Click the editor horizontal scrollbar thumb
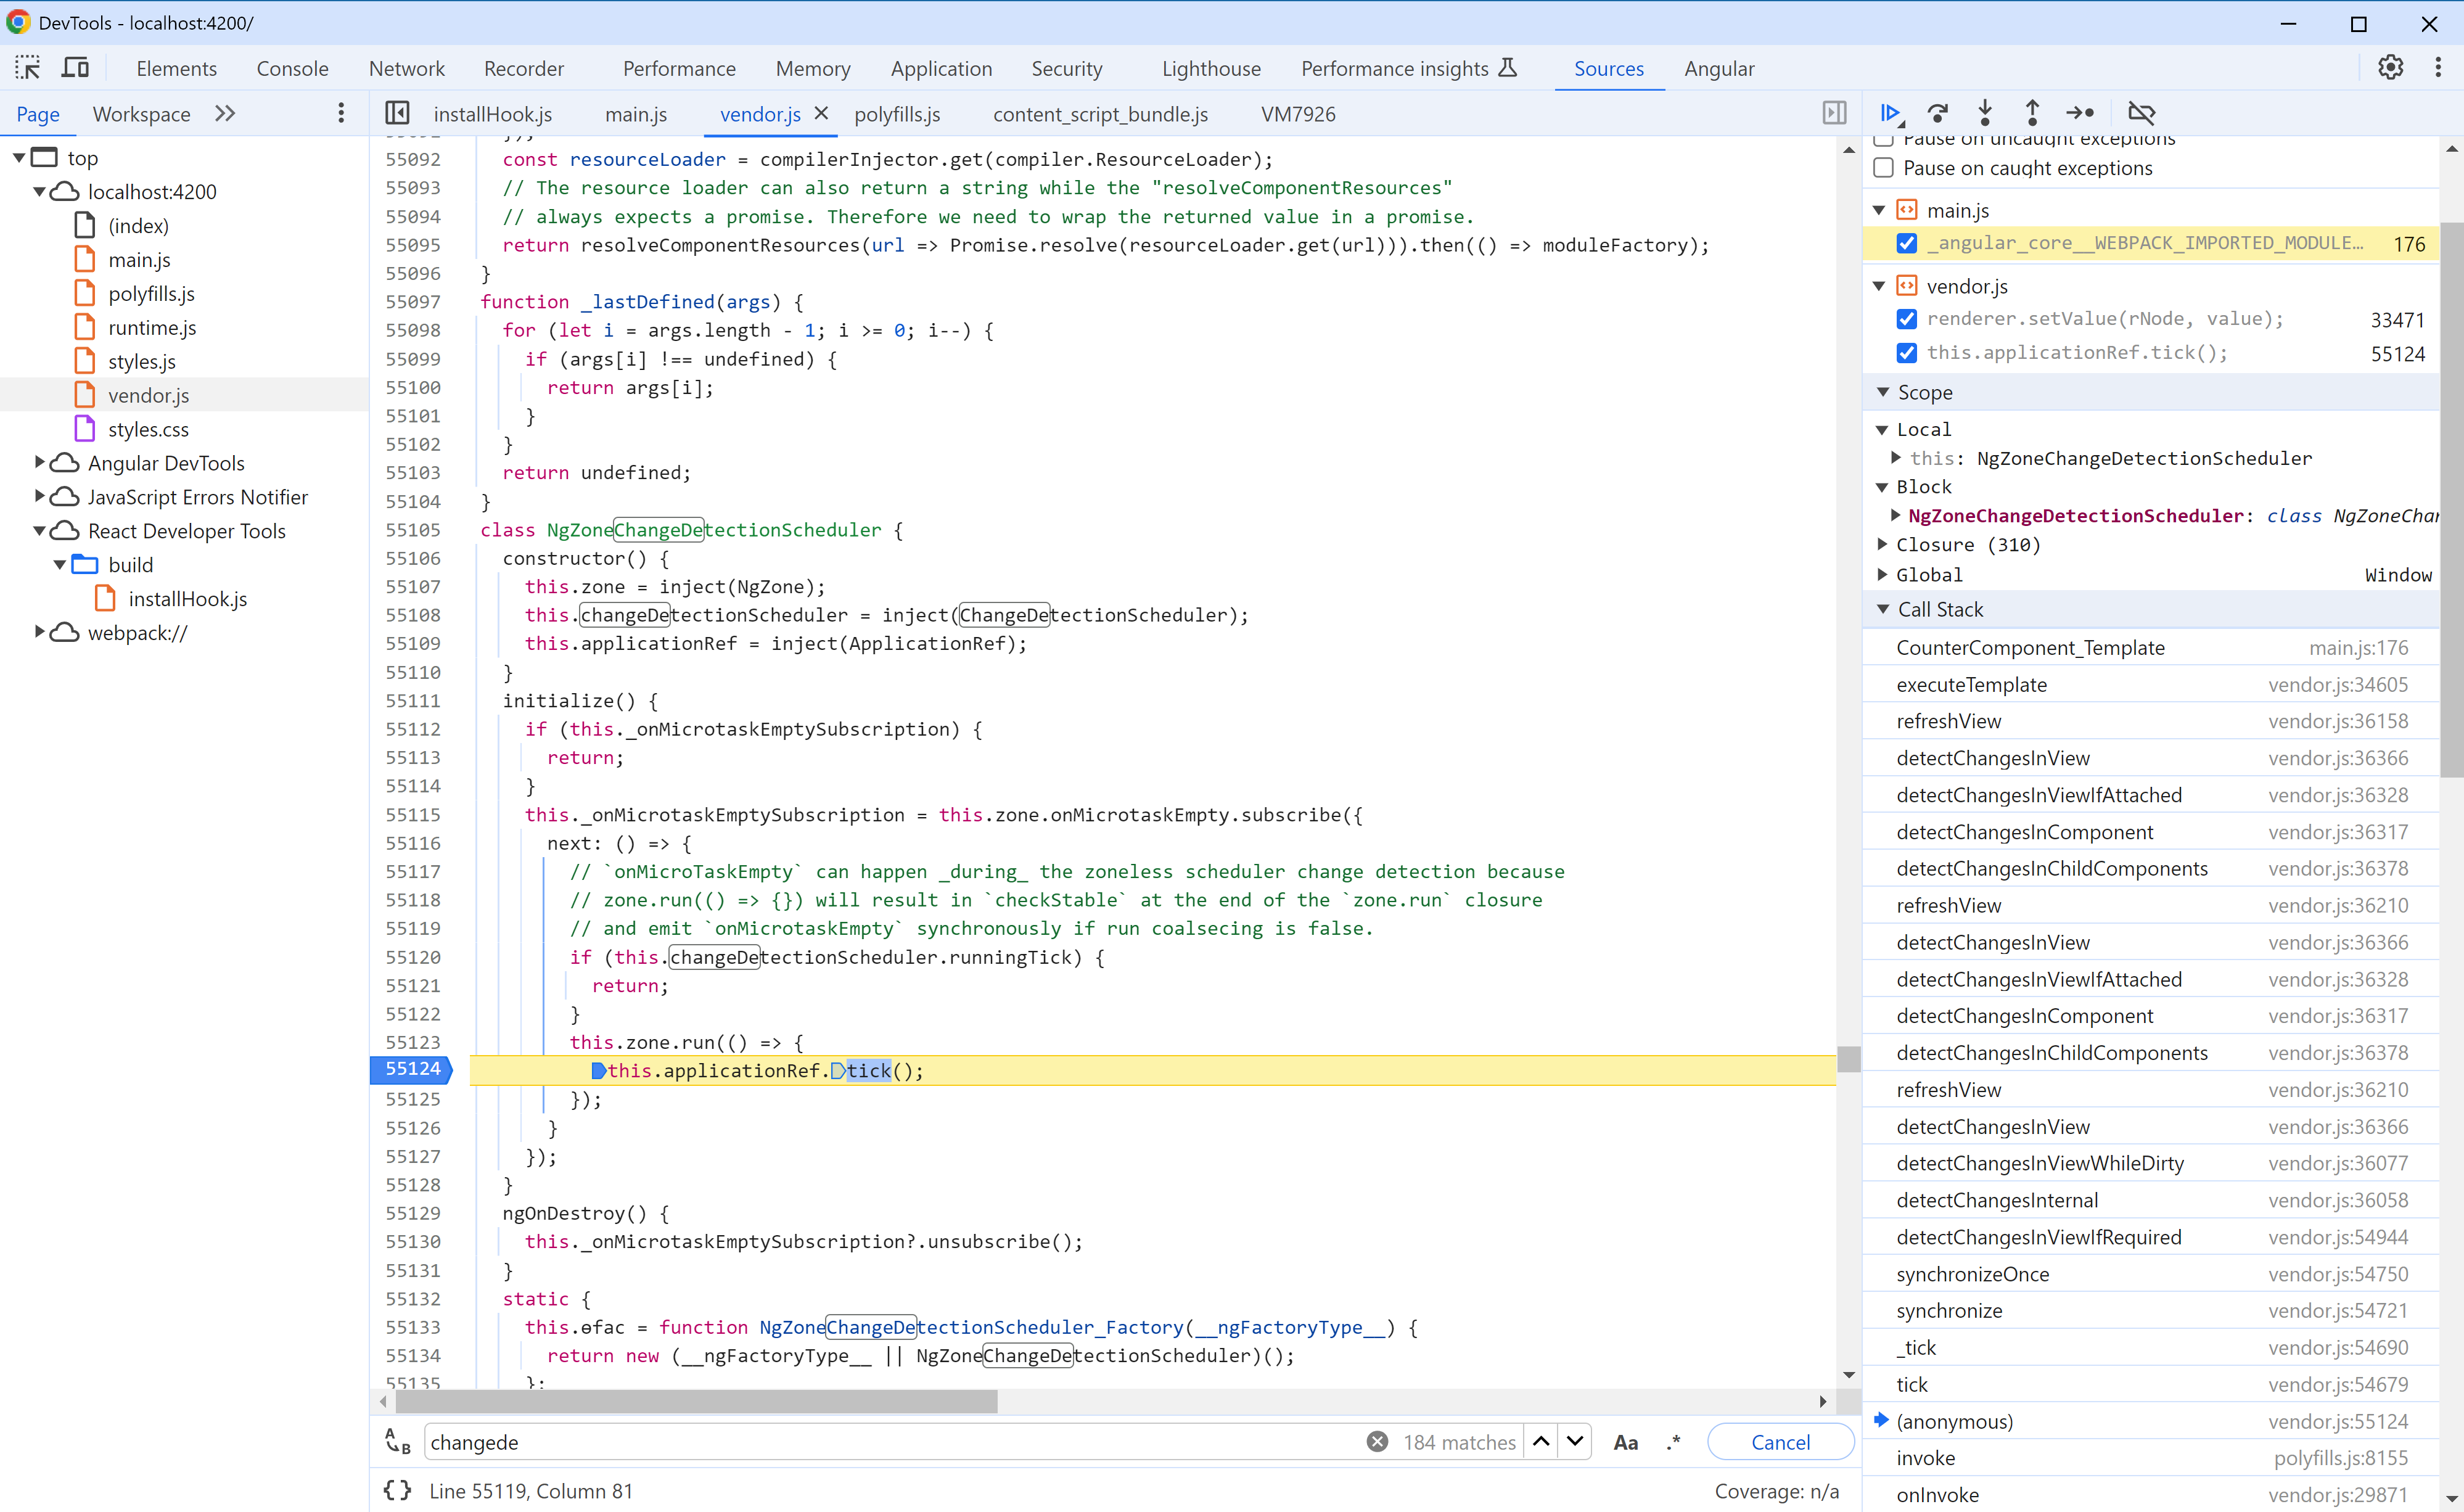 pos(697,1402)
